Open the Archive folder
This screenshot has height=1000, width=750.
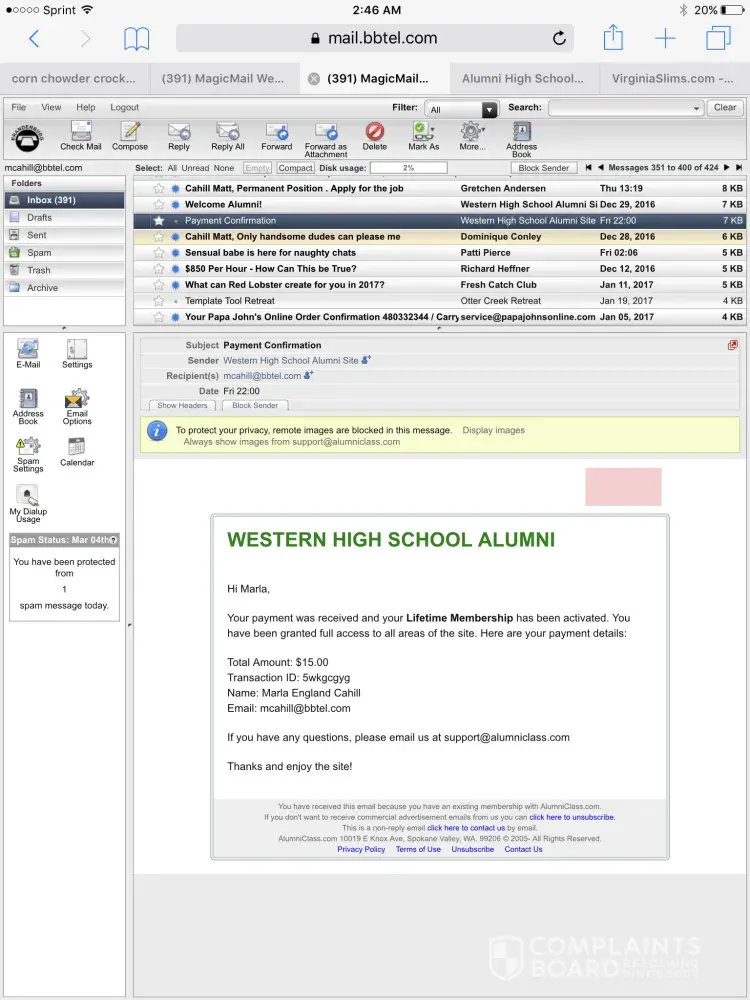64,288
